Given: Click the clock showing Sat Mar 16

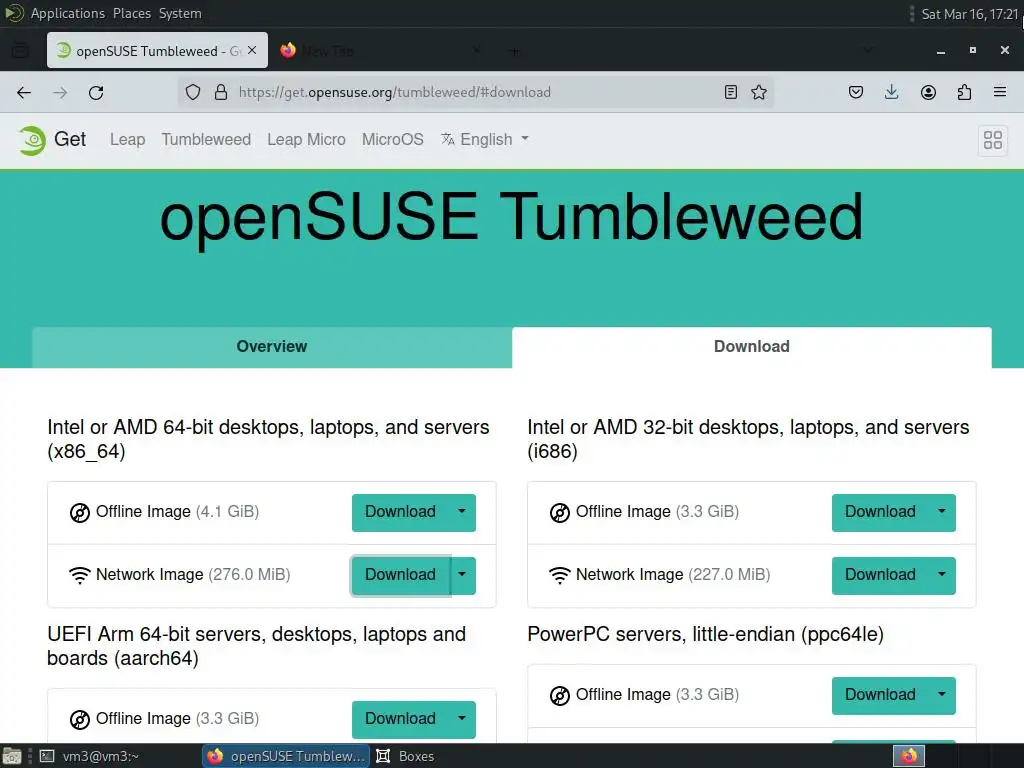Looking at the screenshot, I should point(970,14).
